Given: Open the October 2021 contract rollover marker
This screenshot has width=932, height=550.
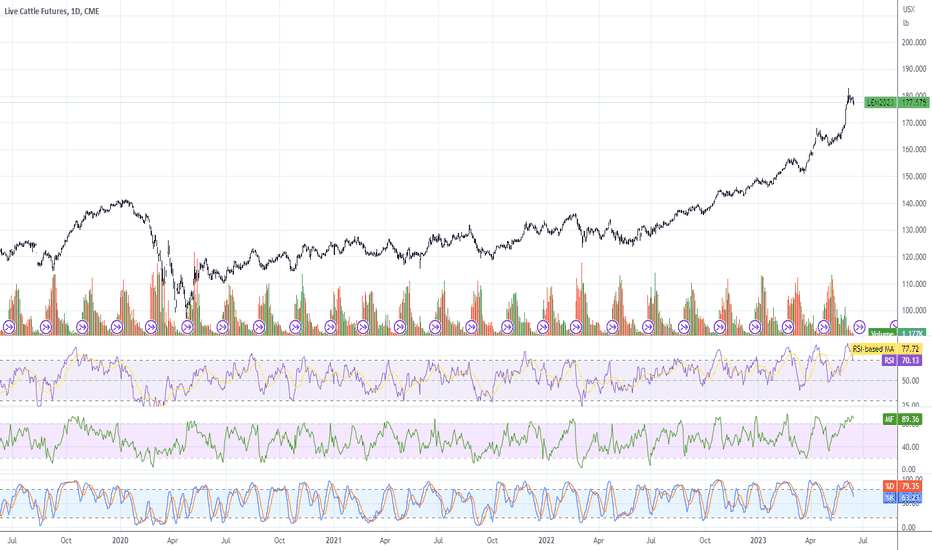Looking at the screenshot, I should click(x=507, y=326).
